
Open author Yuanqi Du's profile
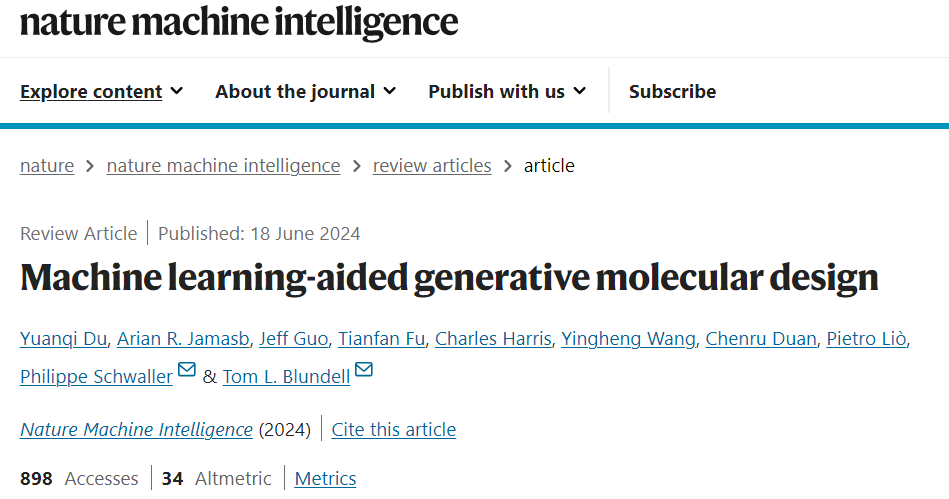(63, 339)
